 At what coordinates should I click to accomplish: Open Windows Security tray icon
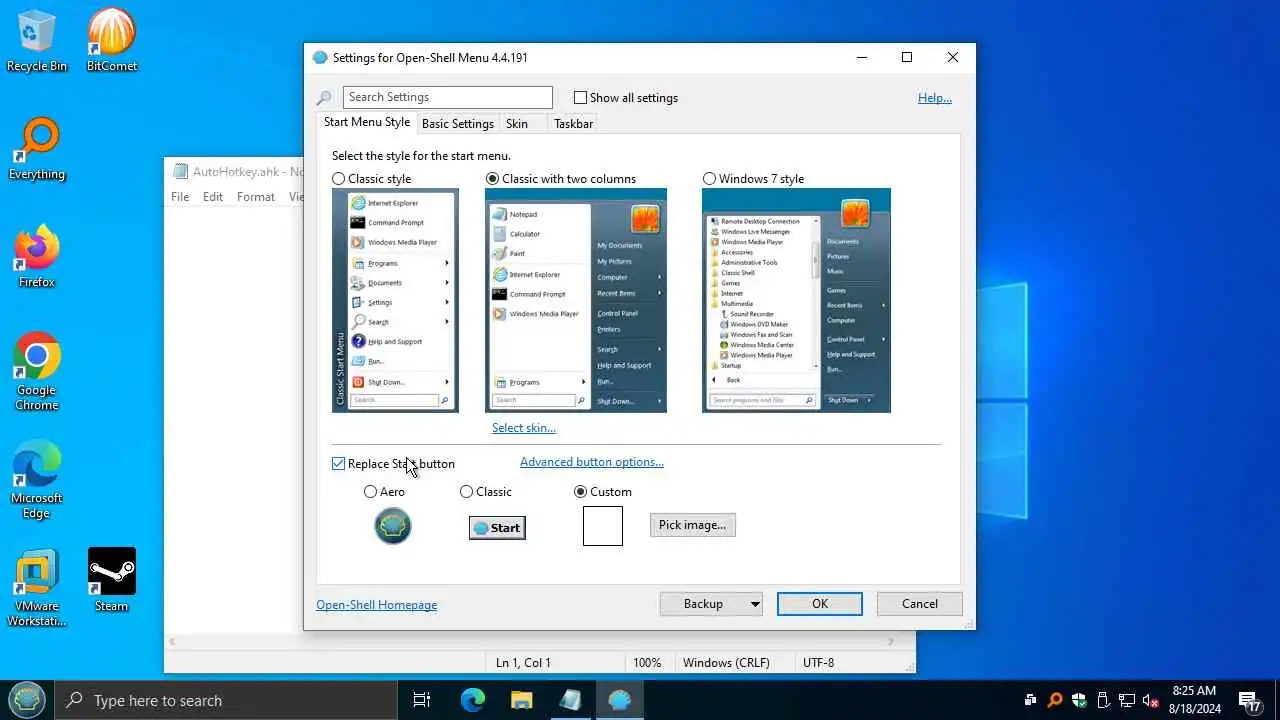tap(1078, 700)
